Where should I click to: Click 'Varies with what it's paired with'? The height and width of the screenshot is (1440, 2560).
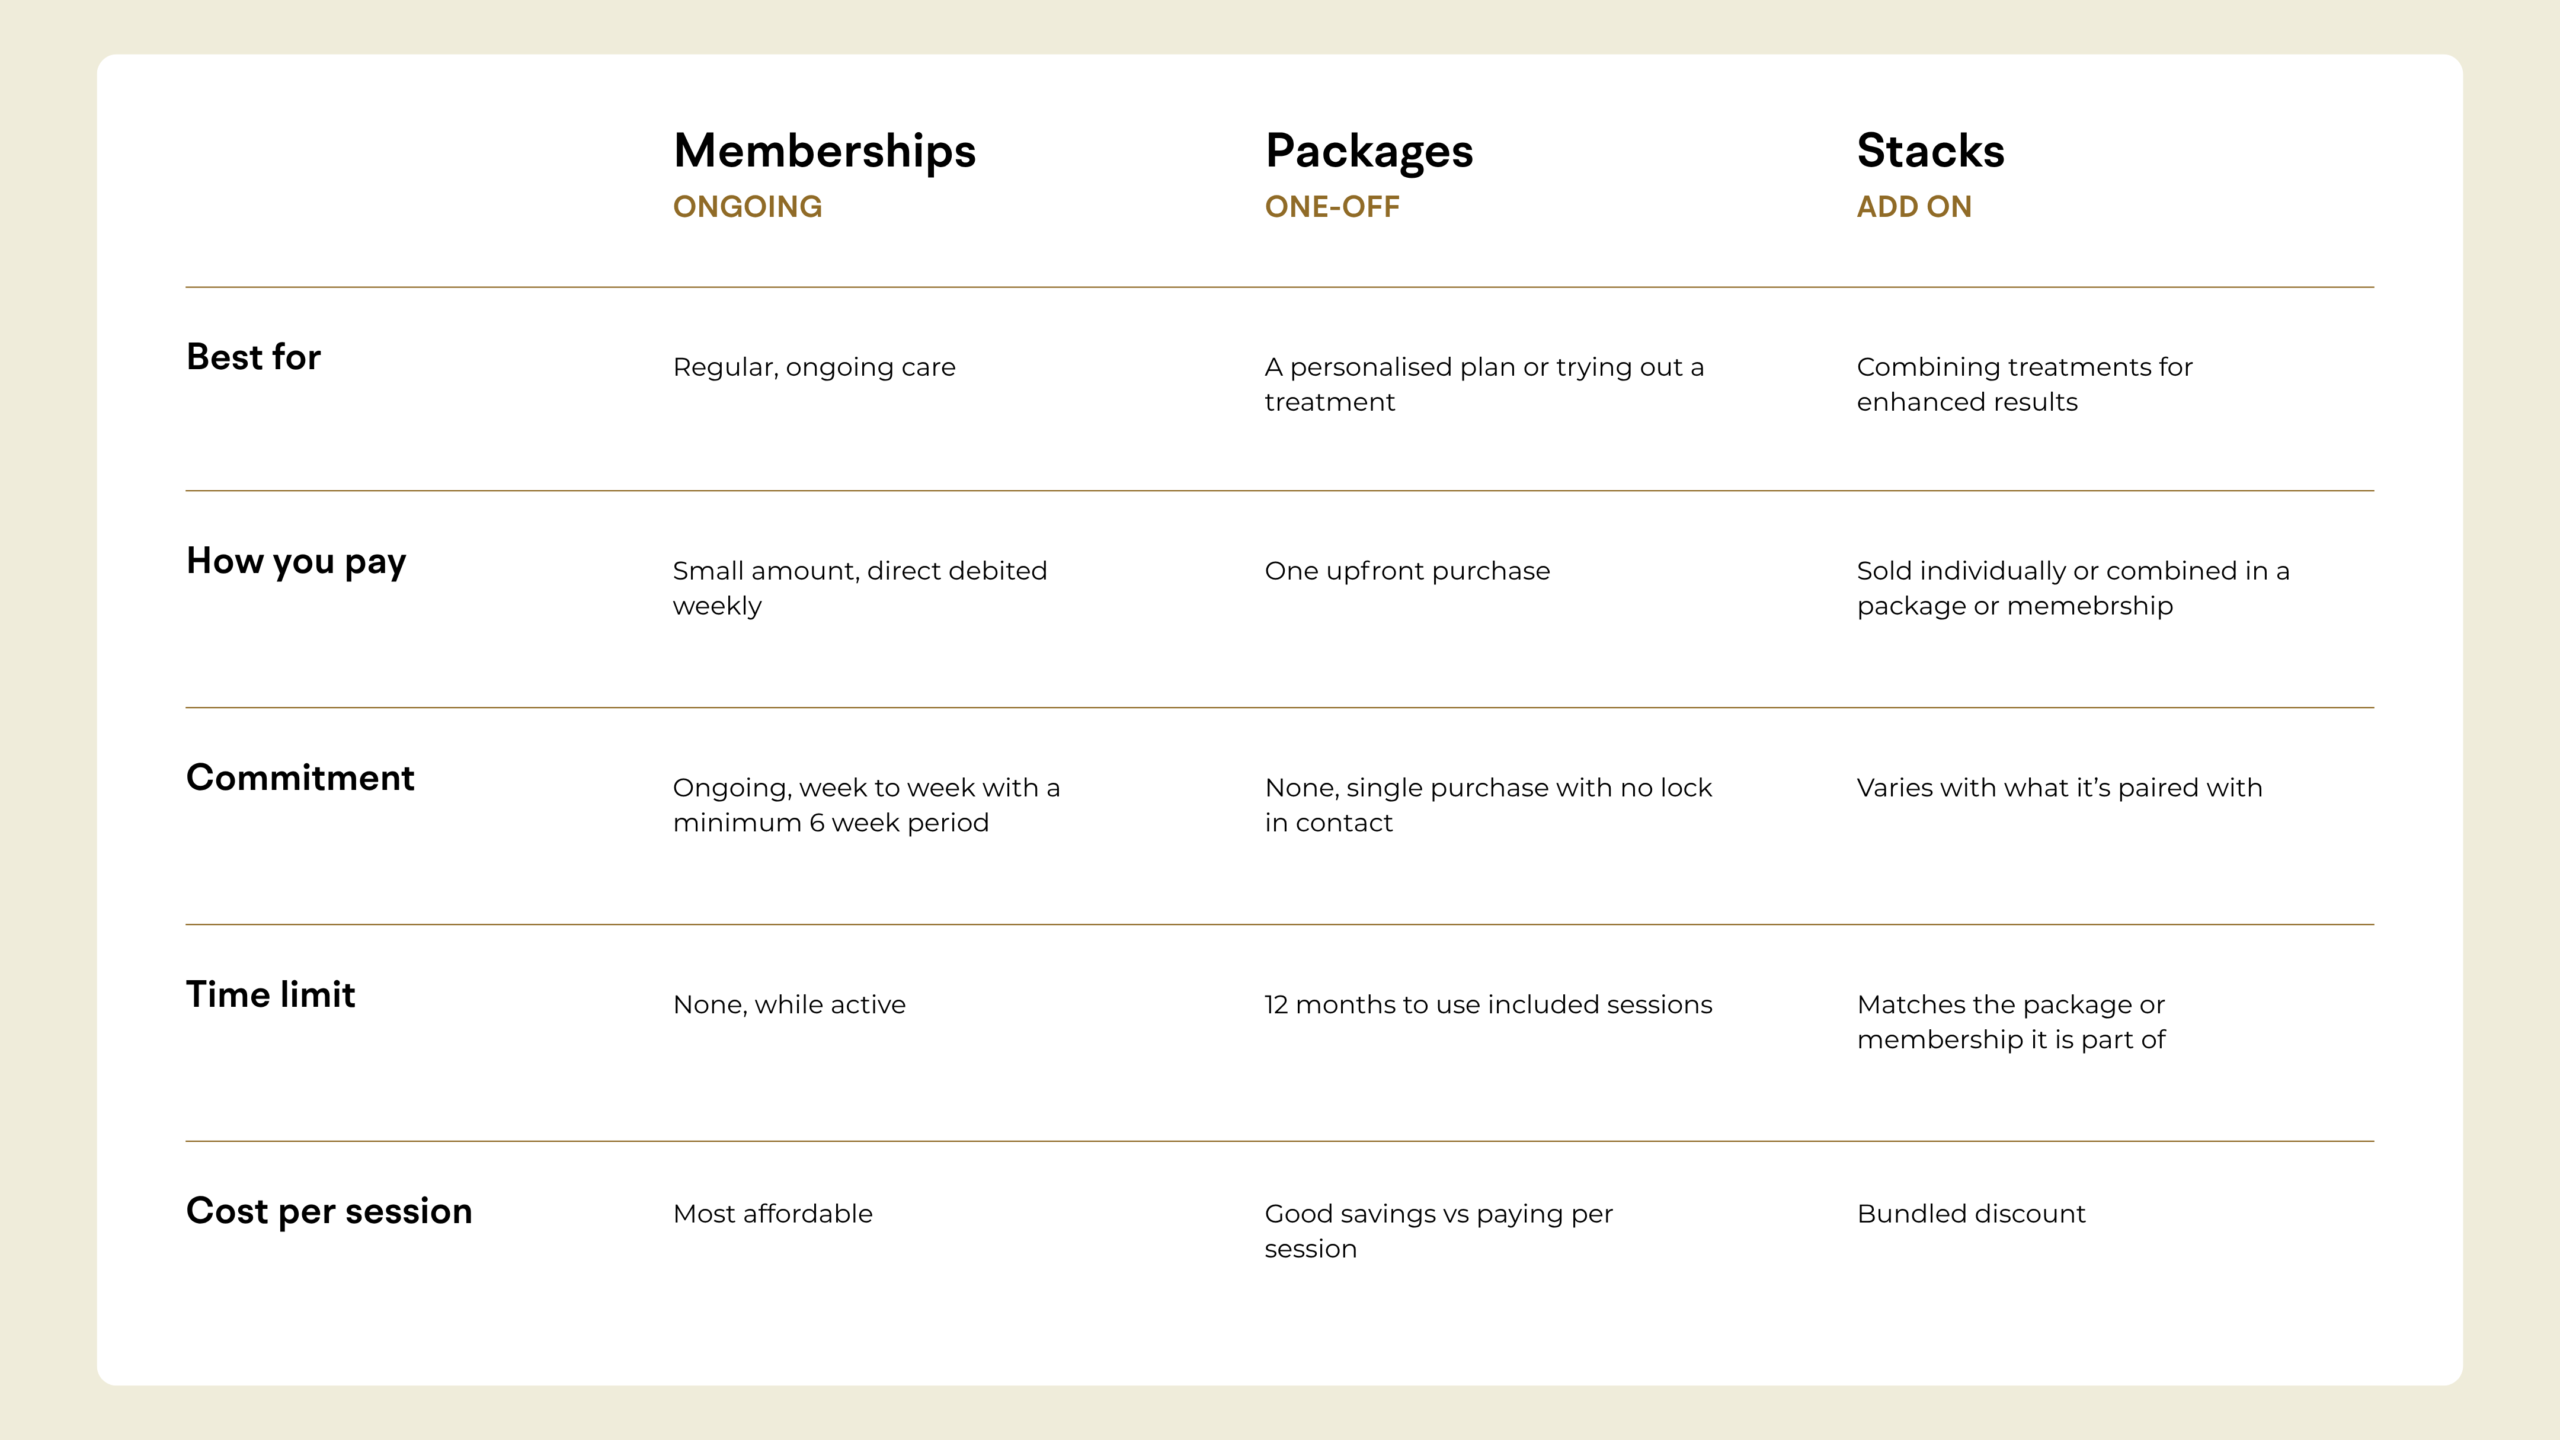coord(2059,788)
